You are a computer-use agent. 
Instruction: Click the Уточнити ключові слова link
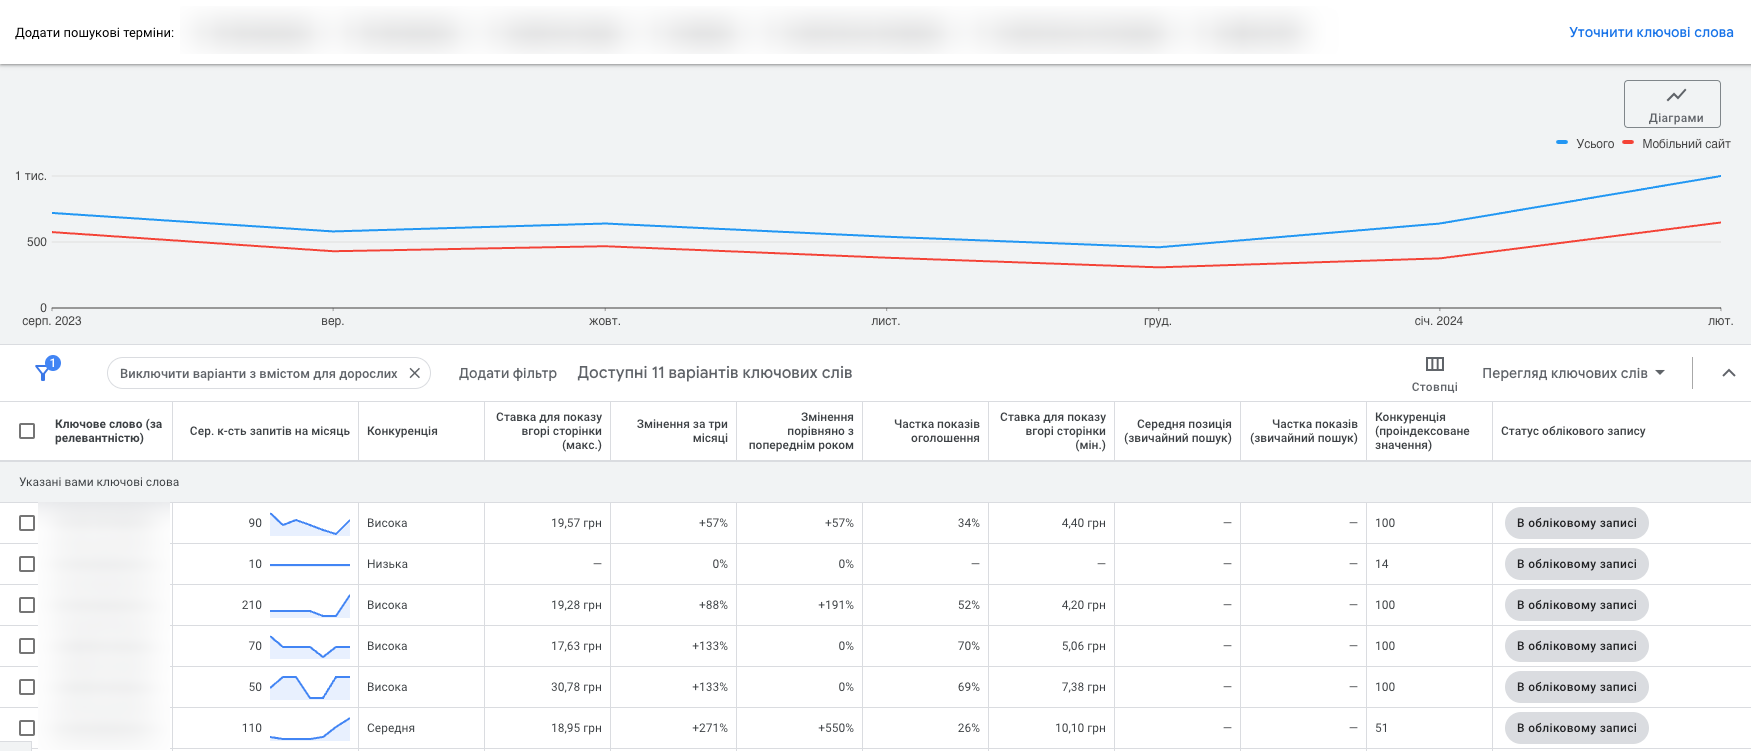point(1651,32)
